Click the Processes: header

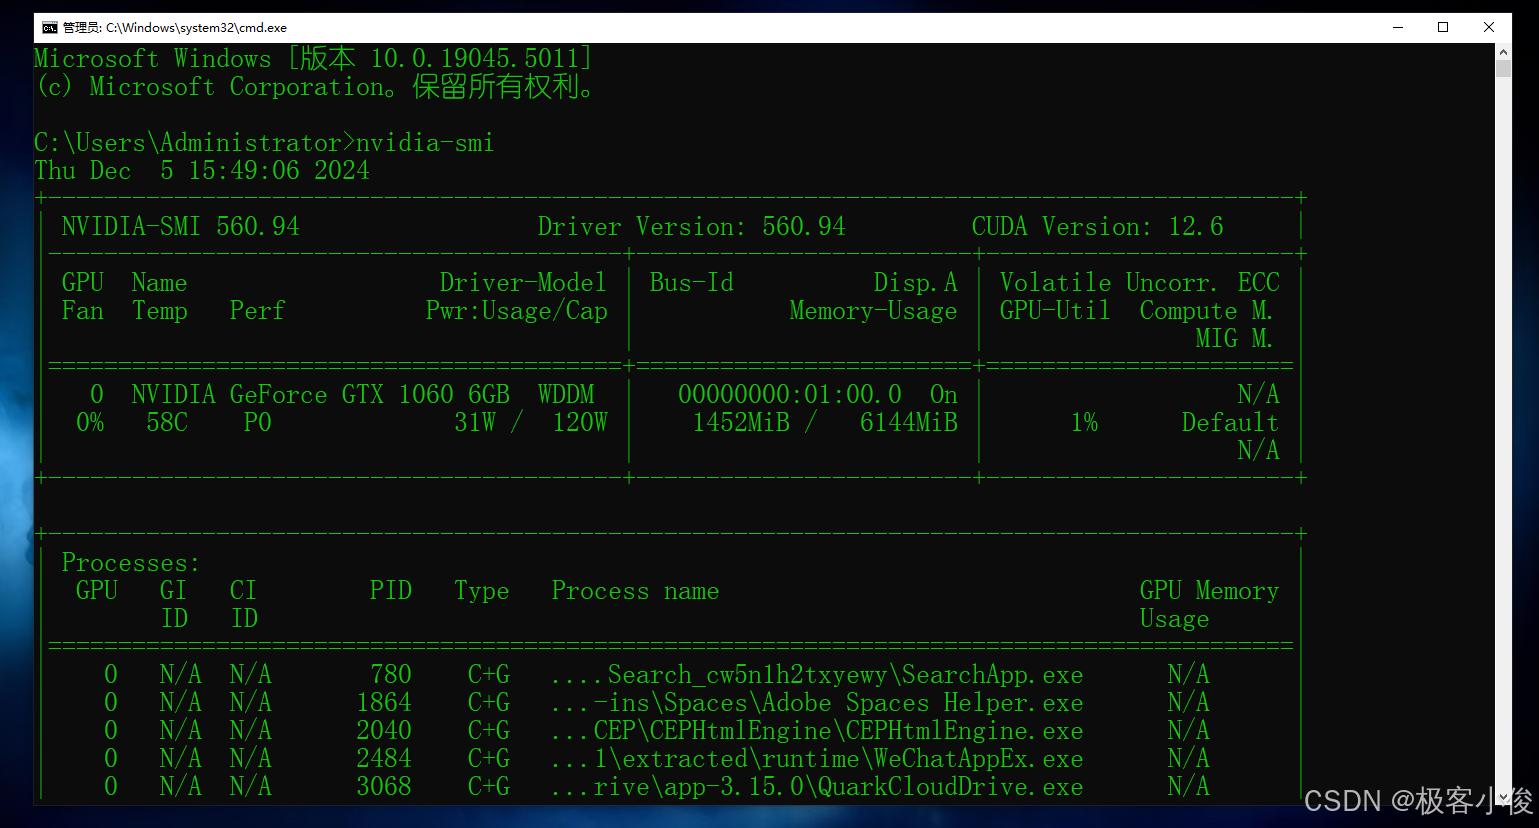pos(131,563)
